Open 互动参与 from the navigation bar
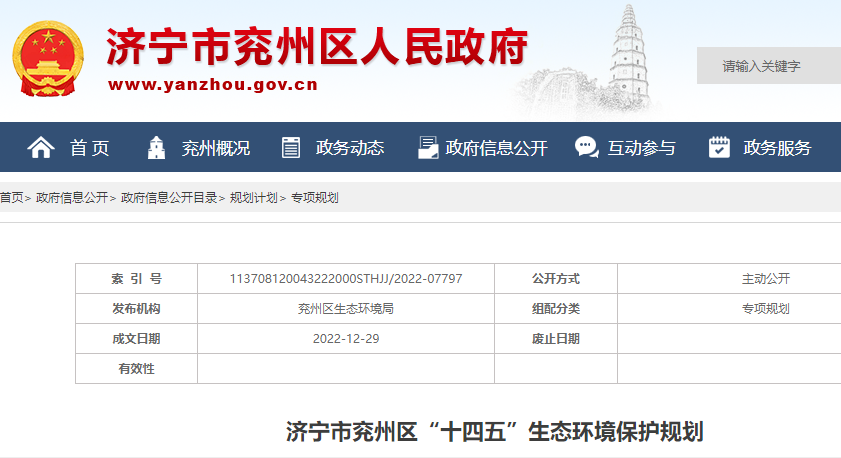This screenshot has height=458, width=841. tap(641, 148)
